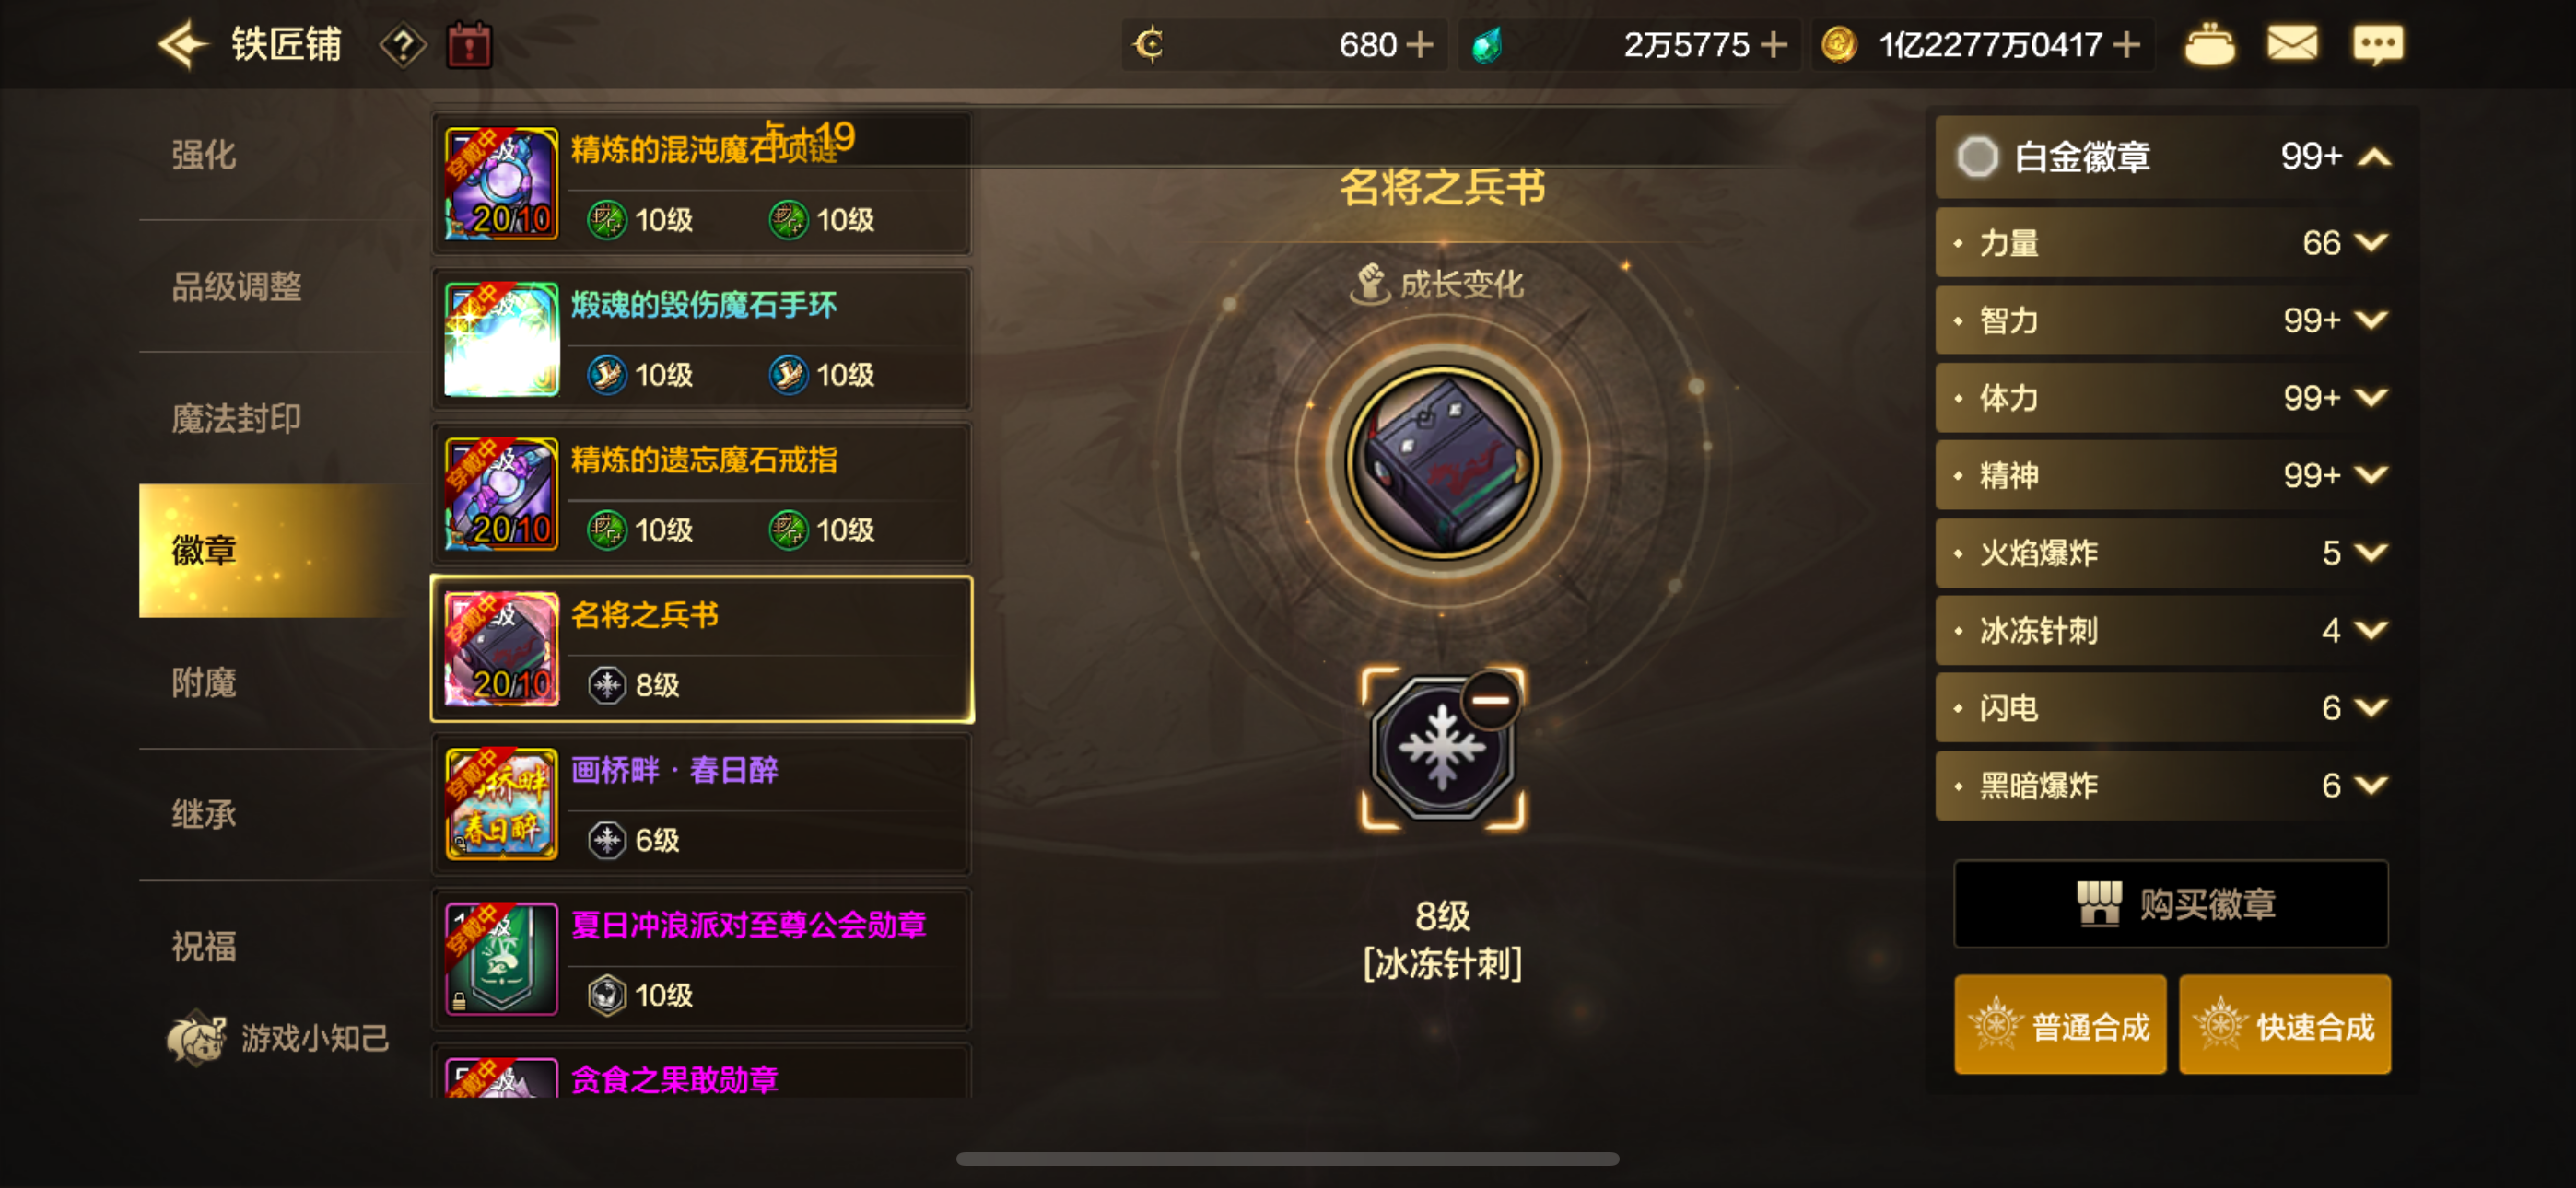Open the chat speech bubble icon
The width and height of the screenshot is (2576, 1188).
tap(2378, 45)
